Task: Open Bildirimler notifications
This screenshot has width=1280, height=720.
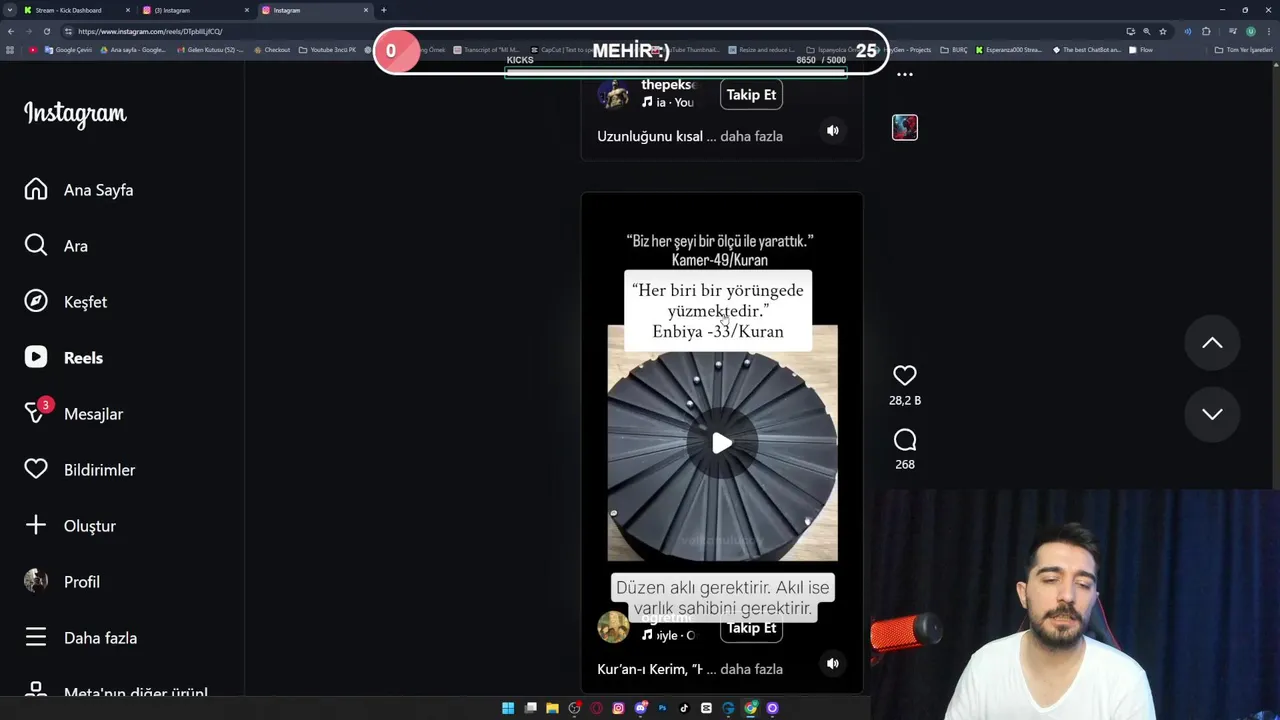Action: point(80,470)
